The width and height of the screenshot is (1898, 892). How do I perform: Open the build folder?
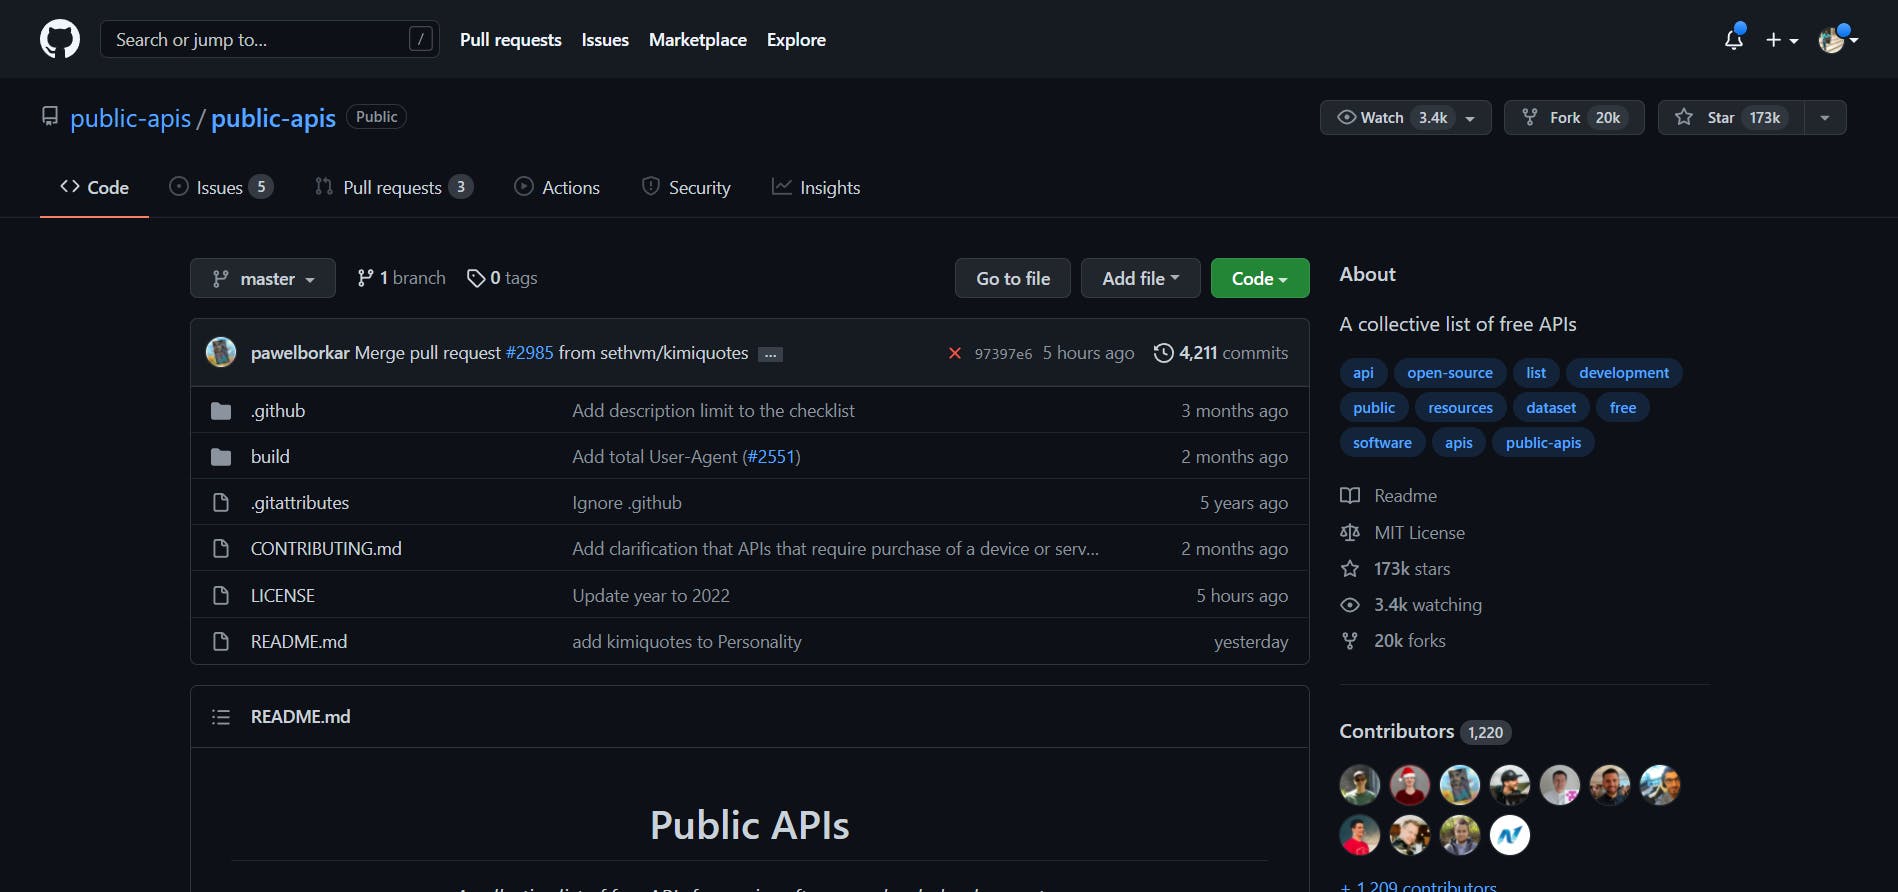(x=270, y=457)
